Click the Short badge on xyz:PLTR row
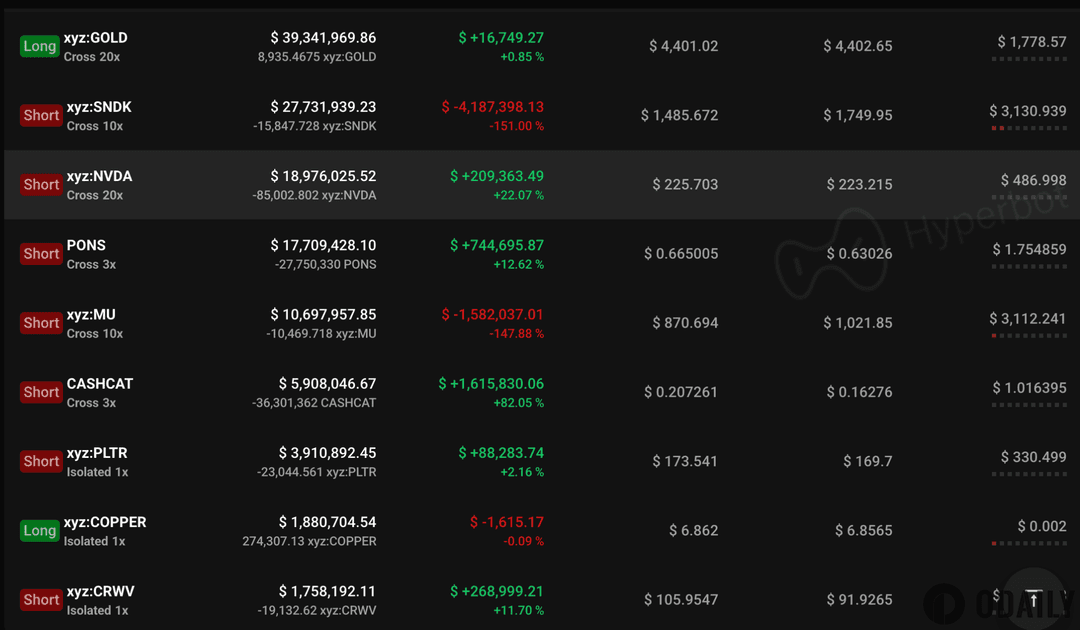Viewport: 1080px width, 630px height. (x=41, y=461)
